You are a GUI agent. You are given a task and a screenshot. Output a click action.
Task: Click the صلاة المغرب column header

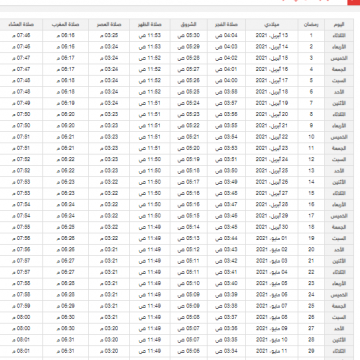point(66,24)
